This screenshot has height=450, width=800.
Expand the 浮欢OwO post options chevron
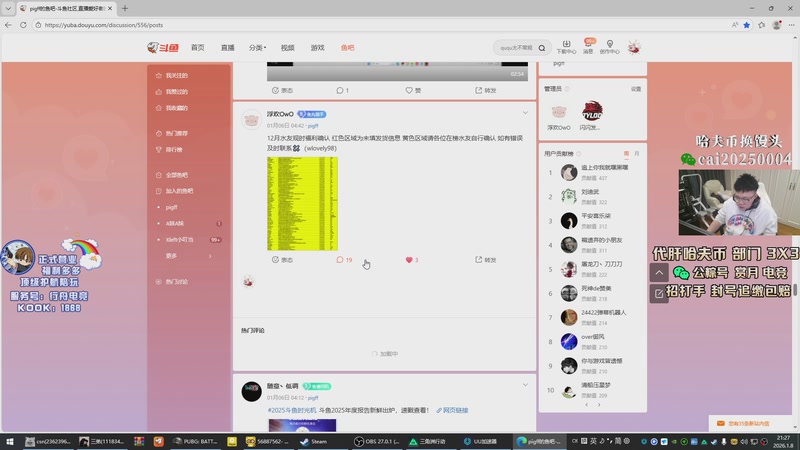pyautogui.click(x=525, y=113)
